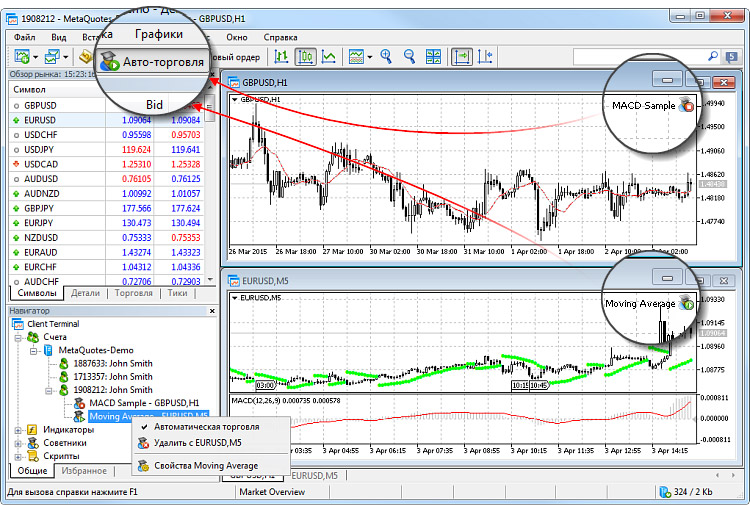Viewport: 750px width, 505px height.
Task: Select the bar chart toolbar icon
Action: pos(282,57)
